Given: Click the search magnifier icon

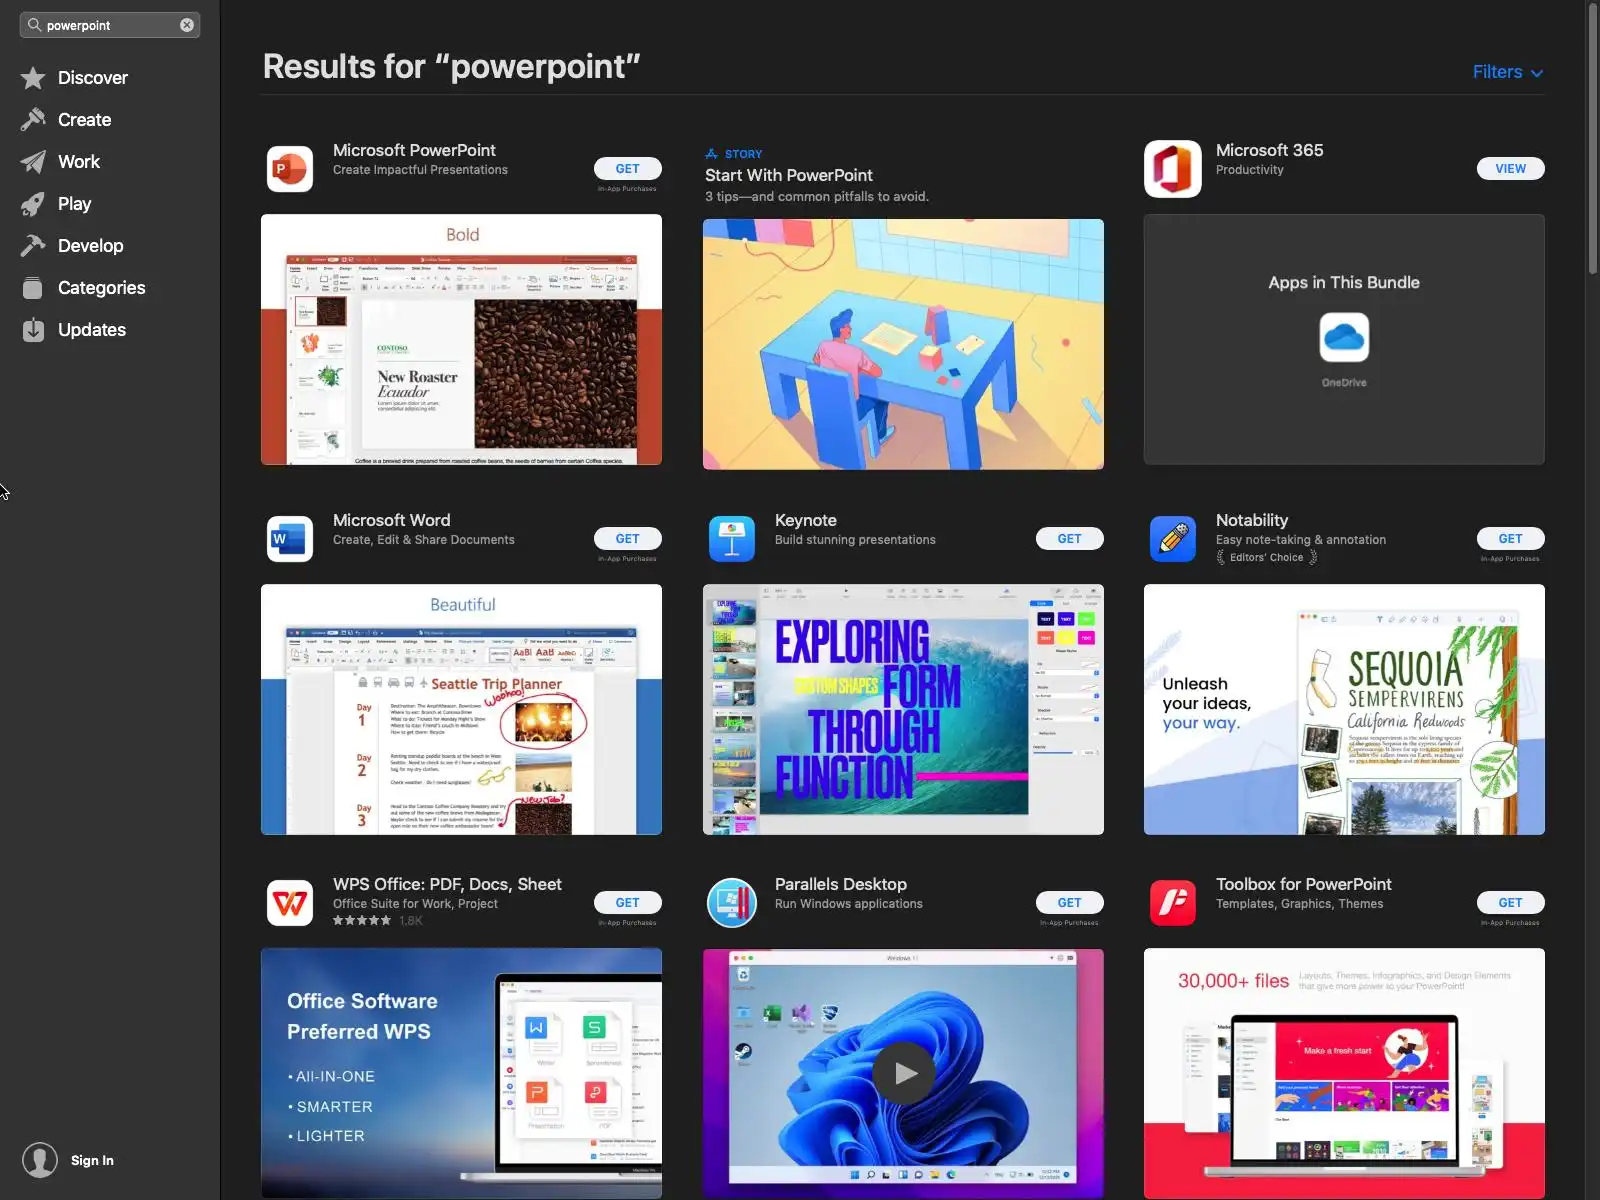Looking at the screenshot, I should (x=34, y=25).
